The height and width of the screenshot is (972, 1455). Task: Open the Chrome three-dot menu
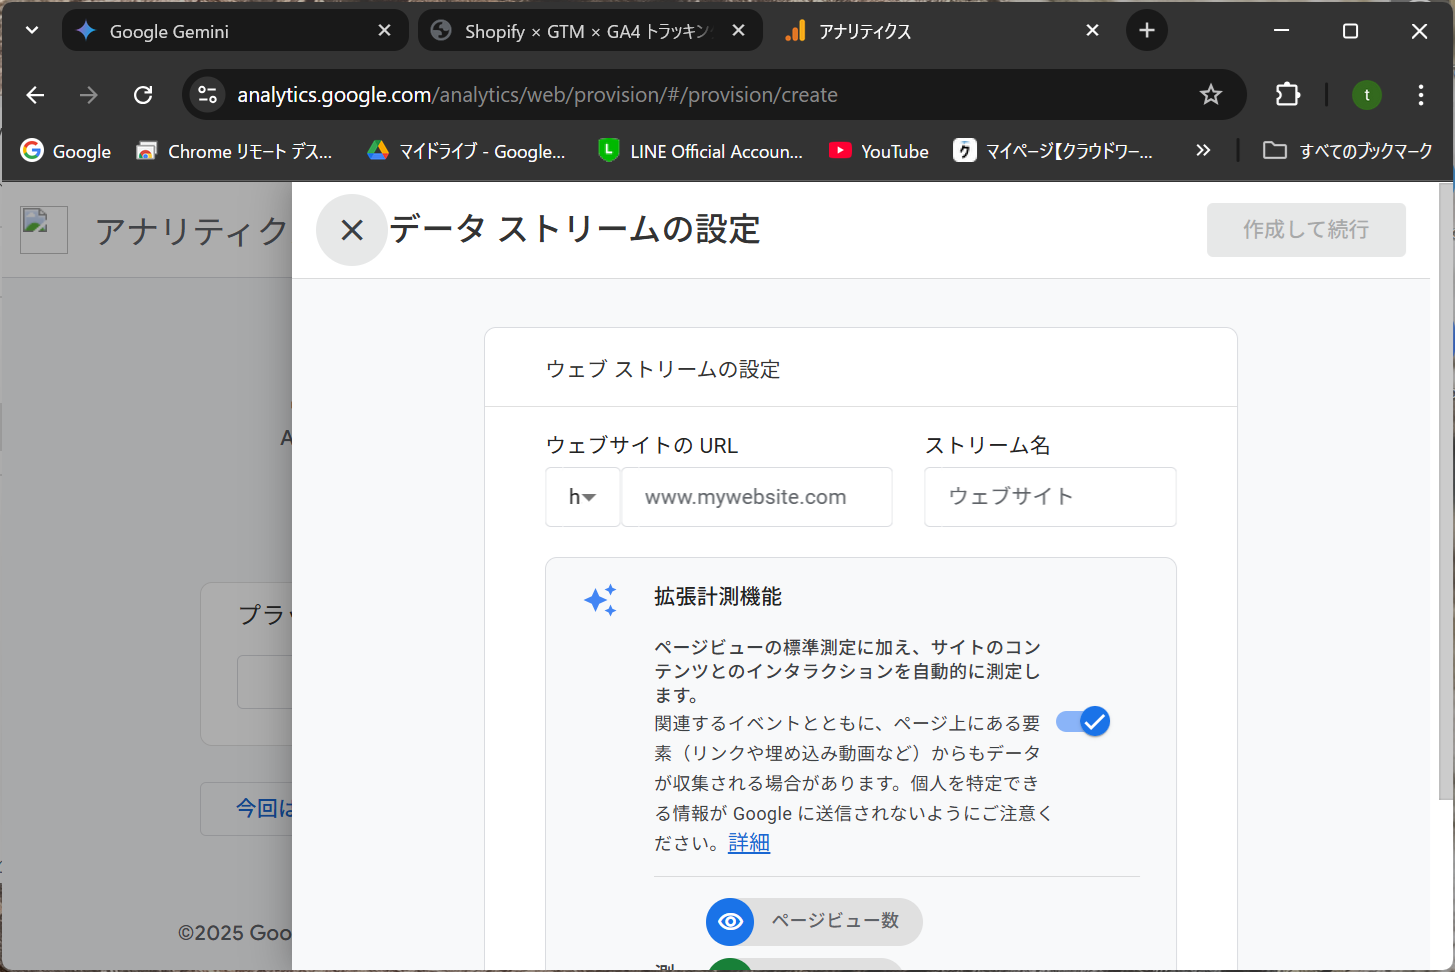[1421, 95]
